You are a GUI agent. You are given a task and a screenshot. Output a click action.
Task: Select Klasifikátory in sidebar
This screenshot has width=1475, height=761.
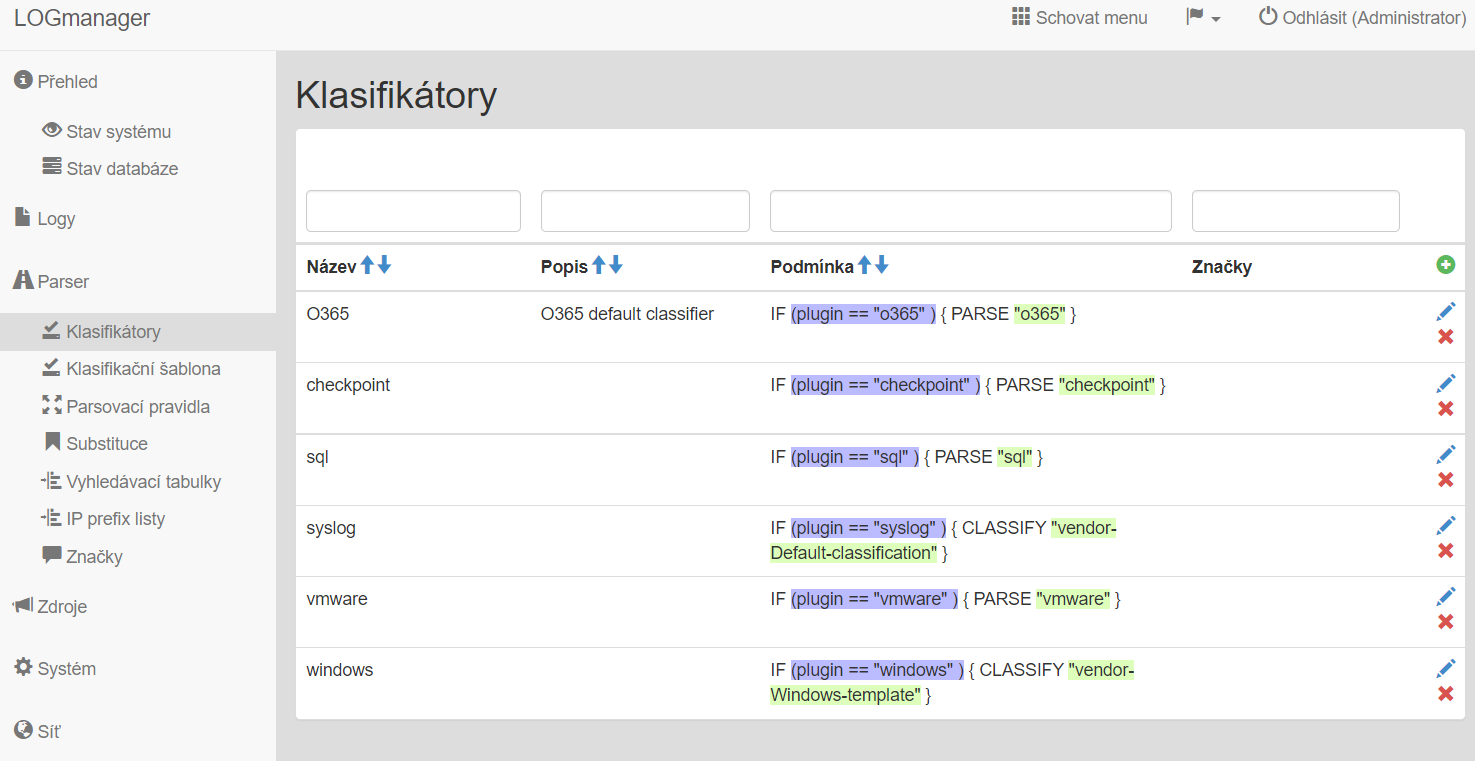tap(138, 332)
